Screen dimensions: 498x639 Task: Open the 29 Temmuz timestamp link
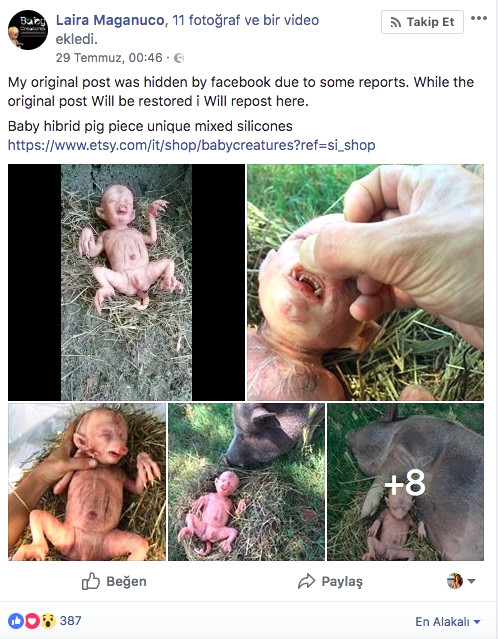point(109,58)
